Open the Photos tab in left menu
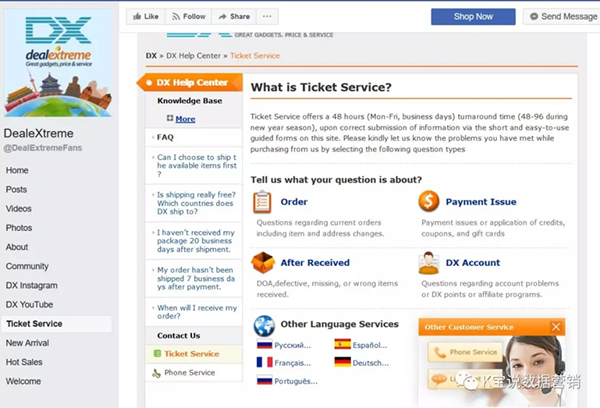 pyautogui.click(x=19, y=228)
